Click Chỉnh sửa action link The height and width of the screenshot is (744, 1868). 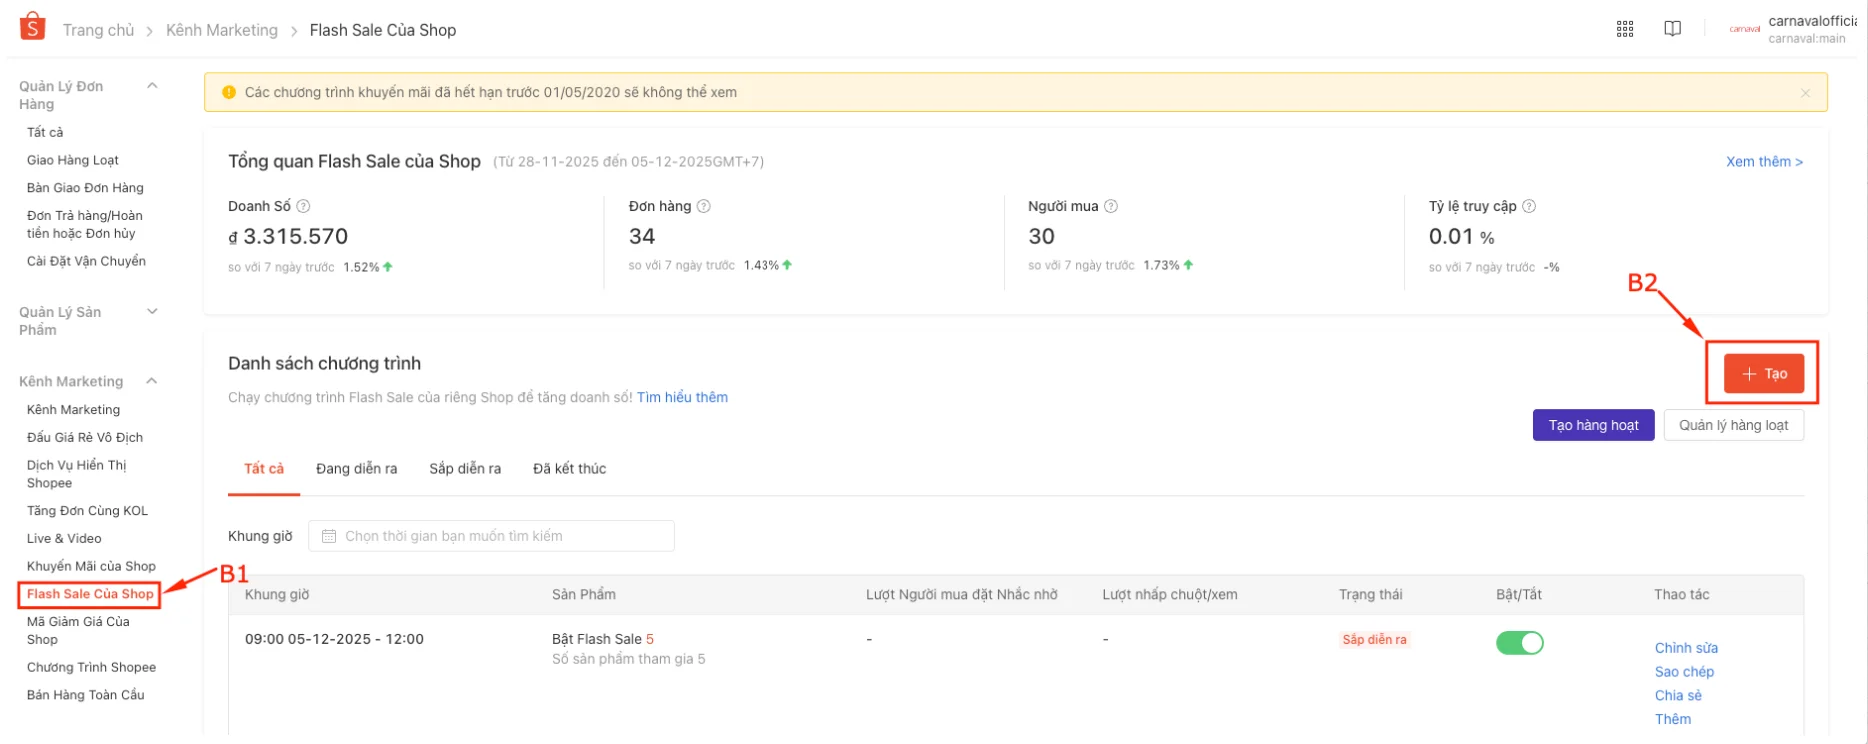(1686, 648)
